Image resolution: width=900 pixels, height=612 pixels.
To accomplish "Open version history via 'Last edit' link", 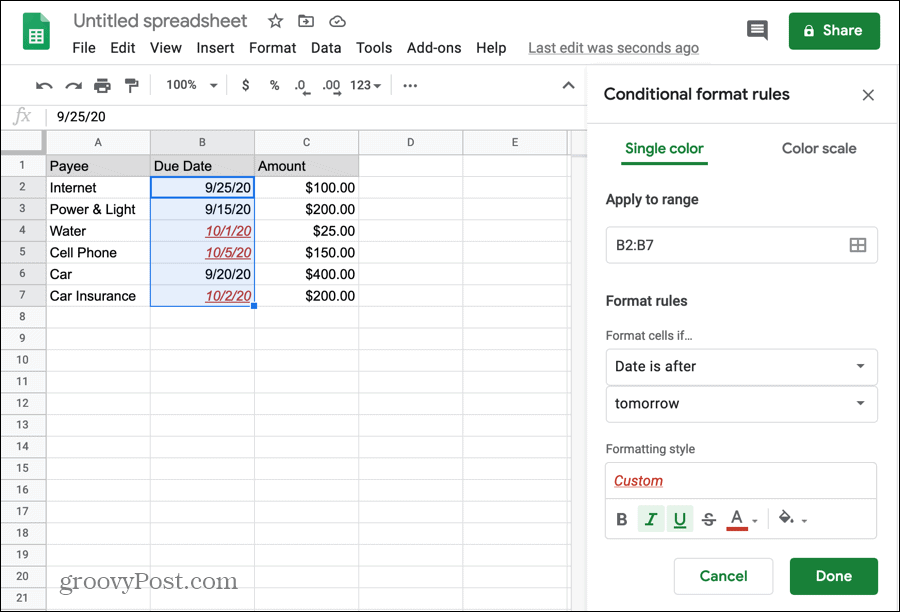I will point(613,47).
